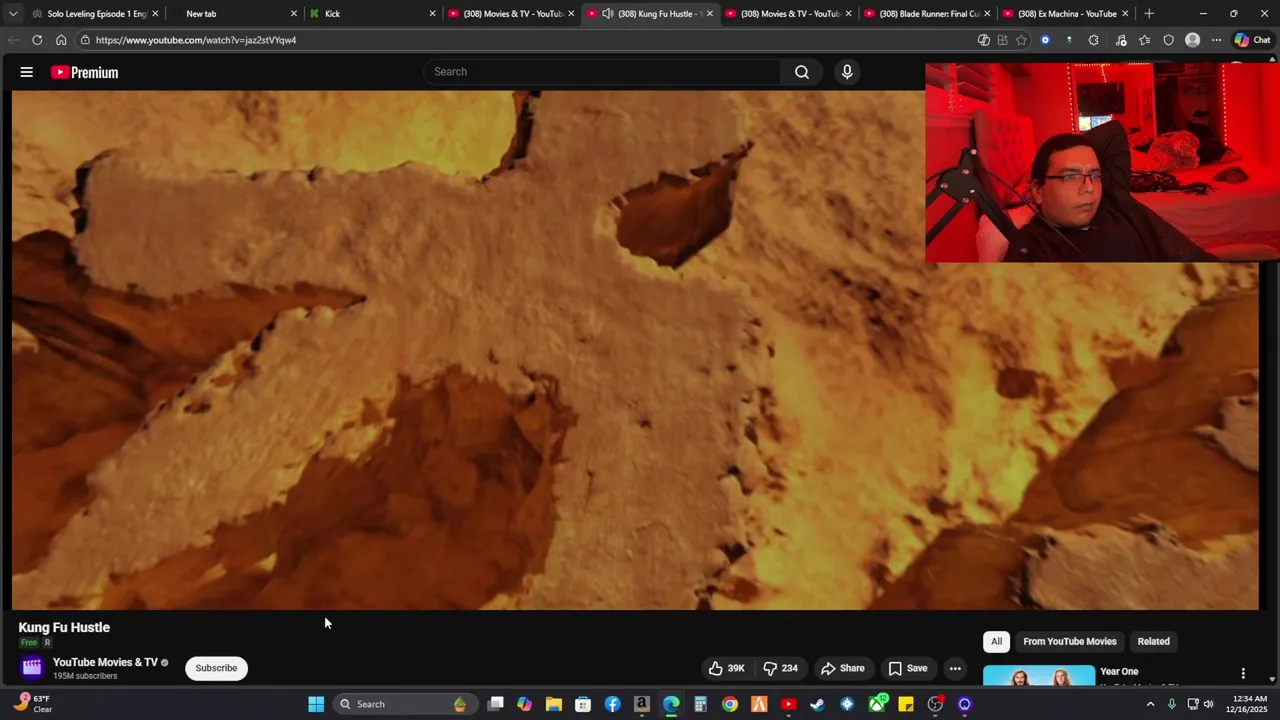Like the Kung Fu Hustle video

[727, 668]
